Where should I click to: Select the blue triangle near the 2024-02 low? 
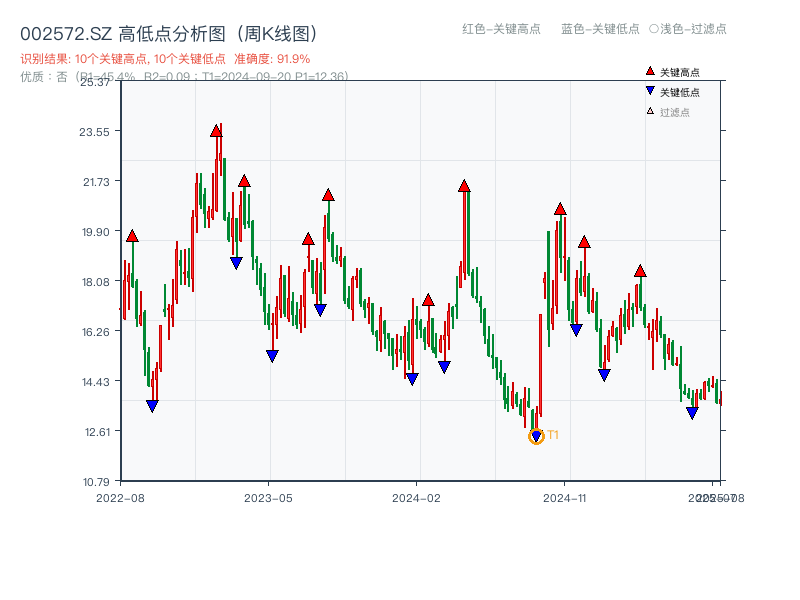click(x=413, y=378)
